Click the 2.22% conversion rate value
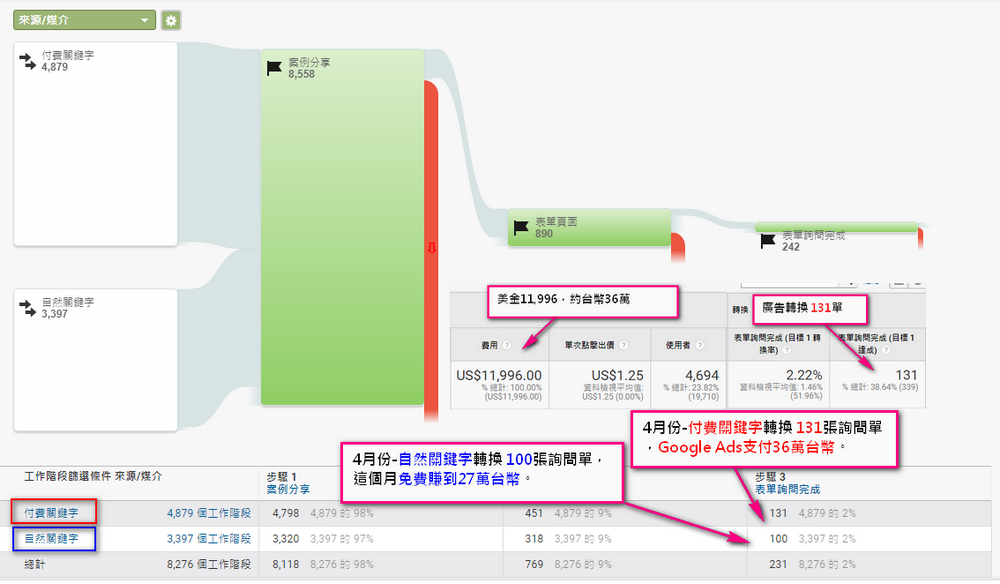Viewport: 1000px width, 584px height. 804,376
